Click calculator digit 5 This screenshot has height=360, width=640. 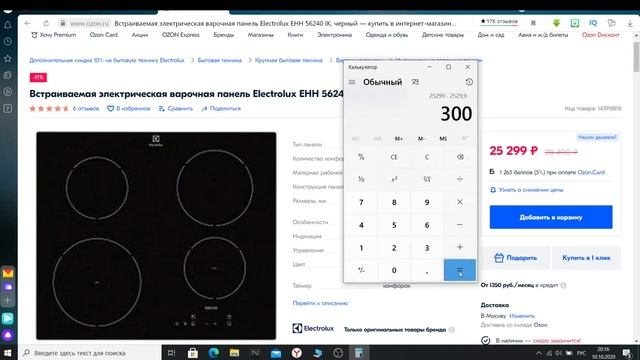[x=394, y=225]
